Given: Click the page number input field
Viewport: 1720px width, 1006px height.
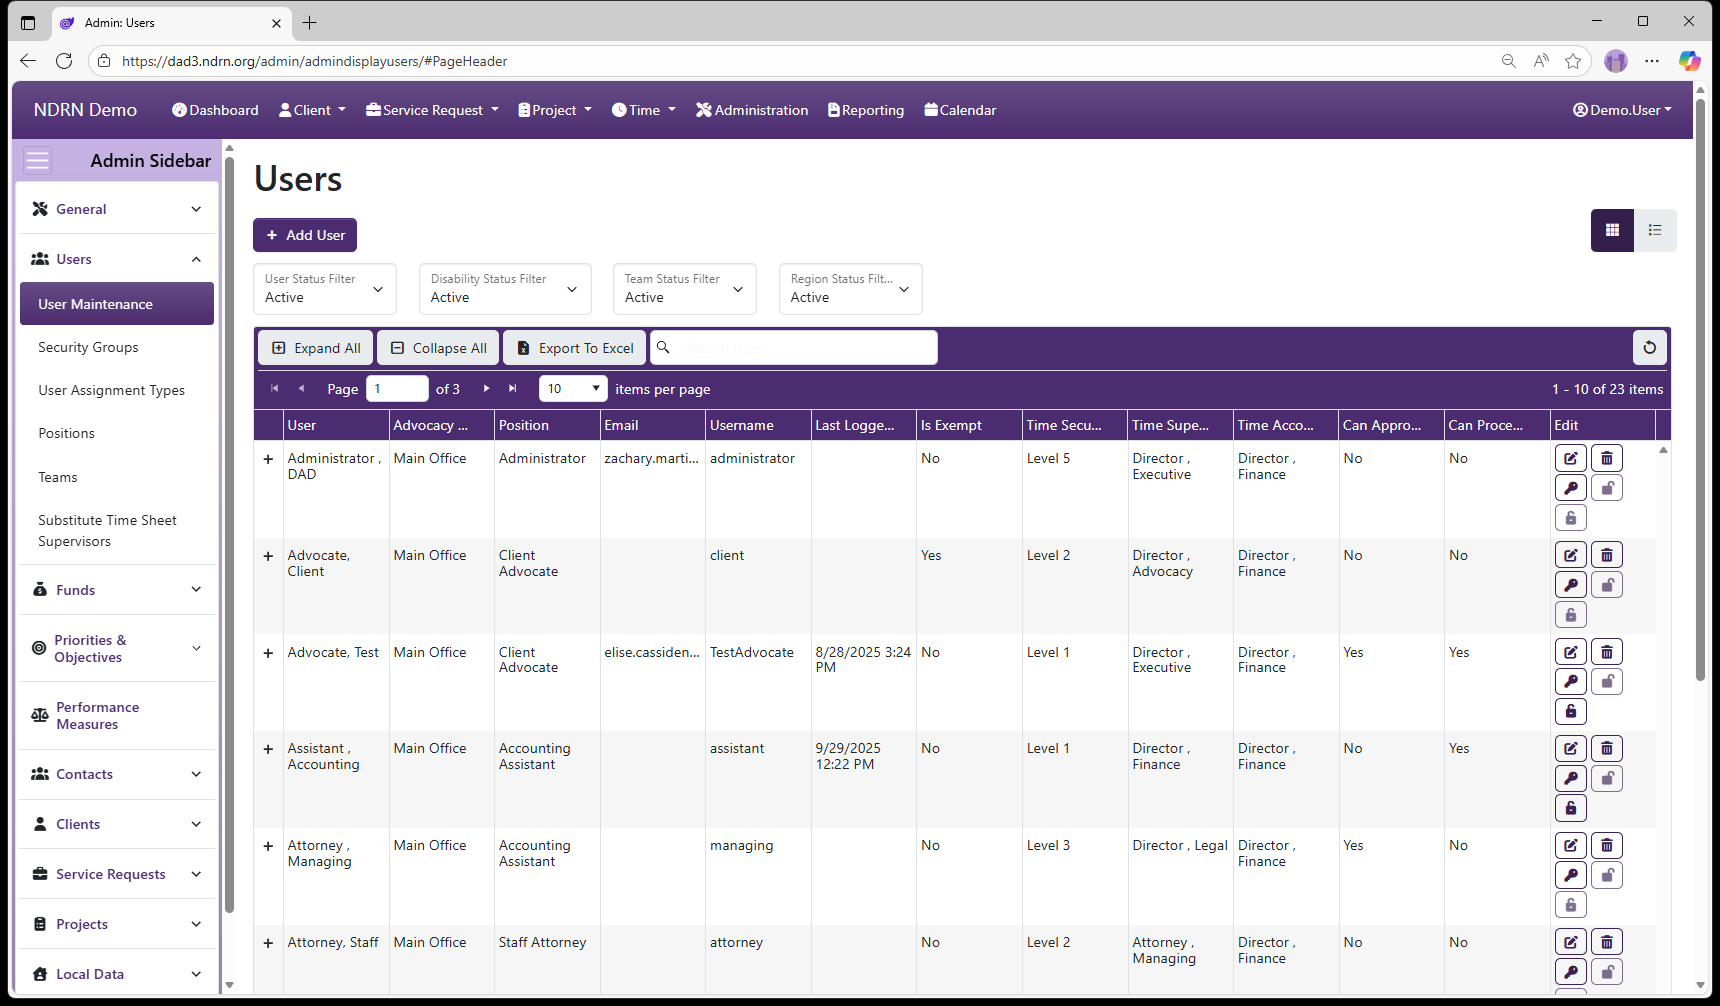Looking at the screenshot, I should pos(397,389).
